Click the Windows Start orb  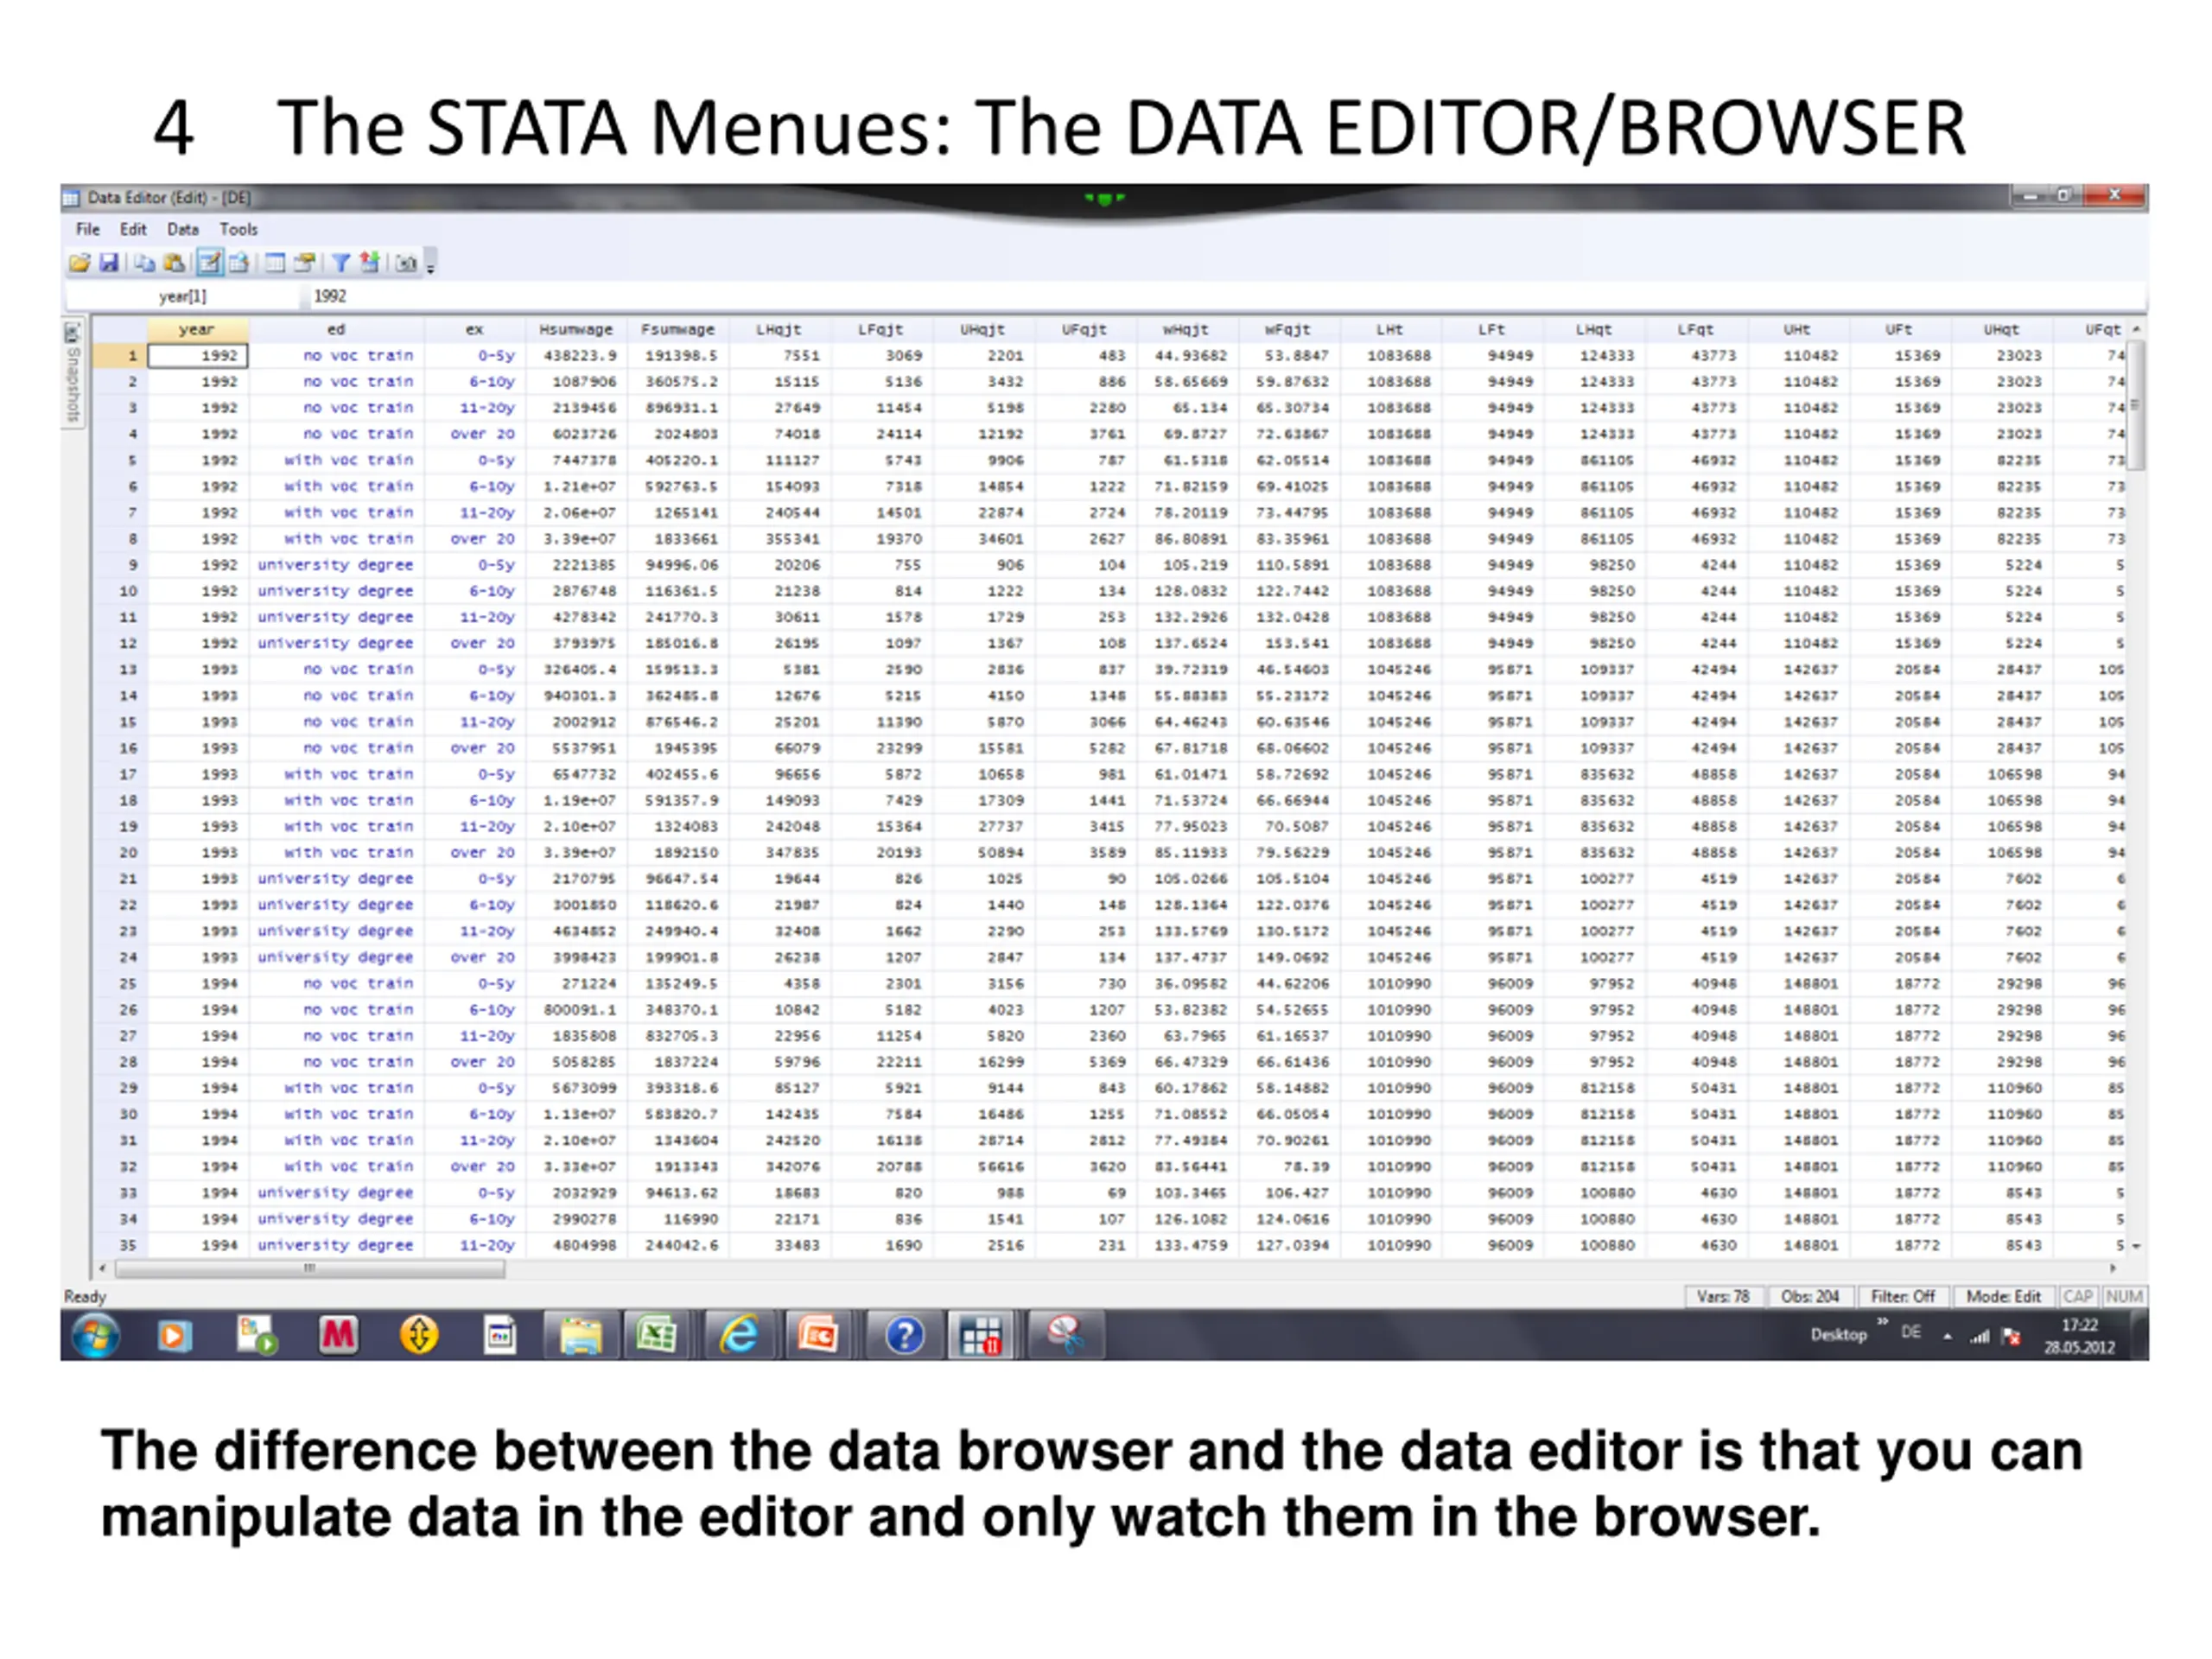[96, 1335]
